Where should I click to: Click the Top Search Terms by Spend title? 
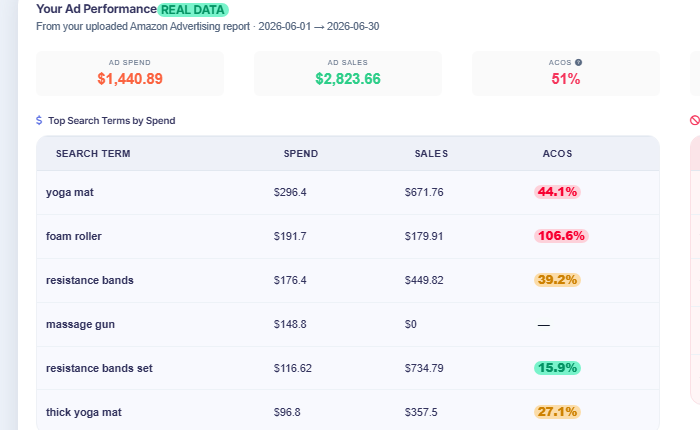click(112, 121)
